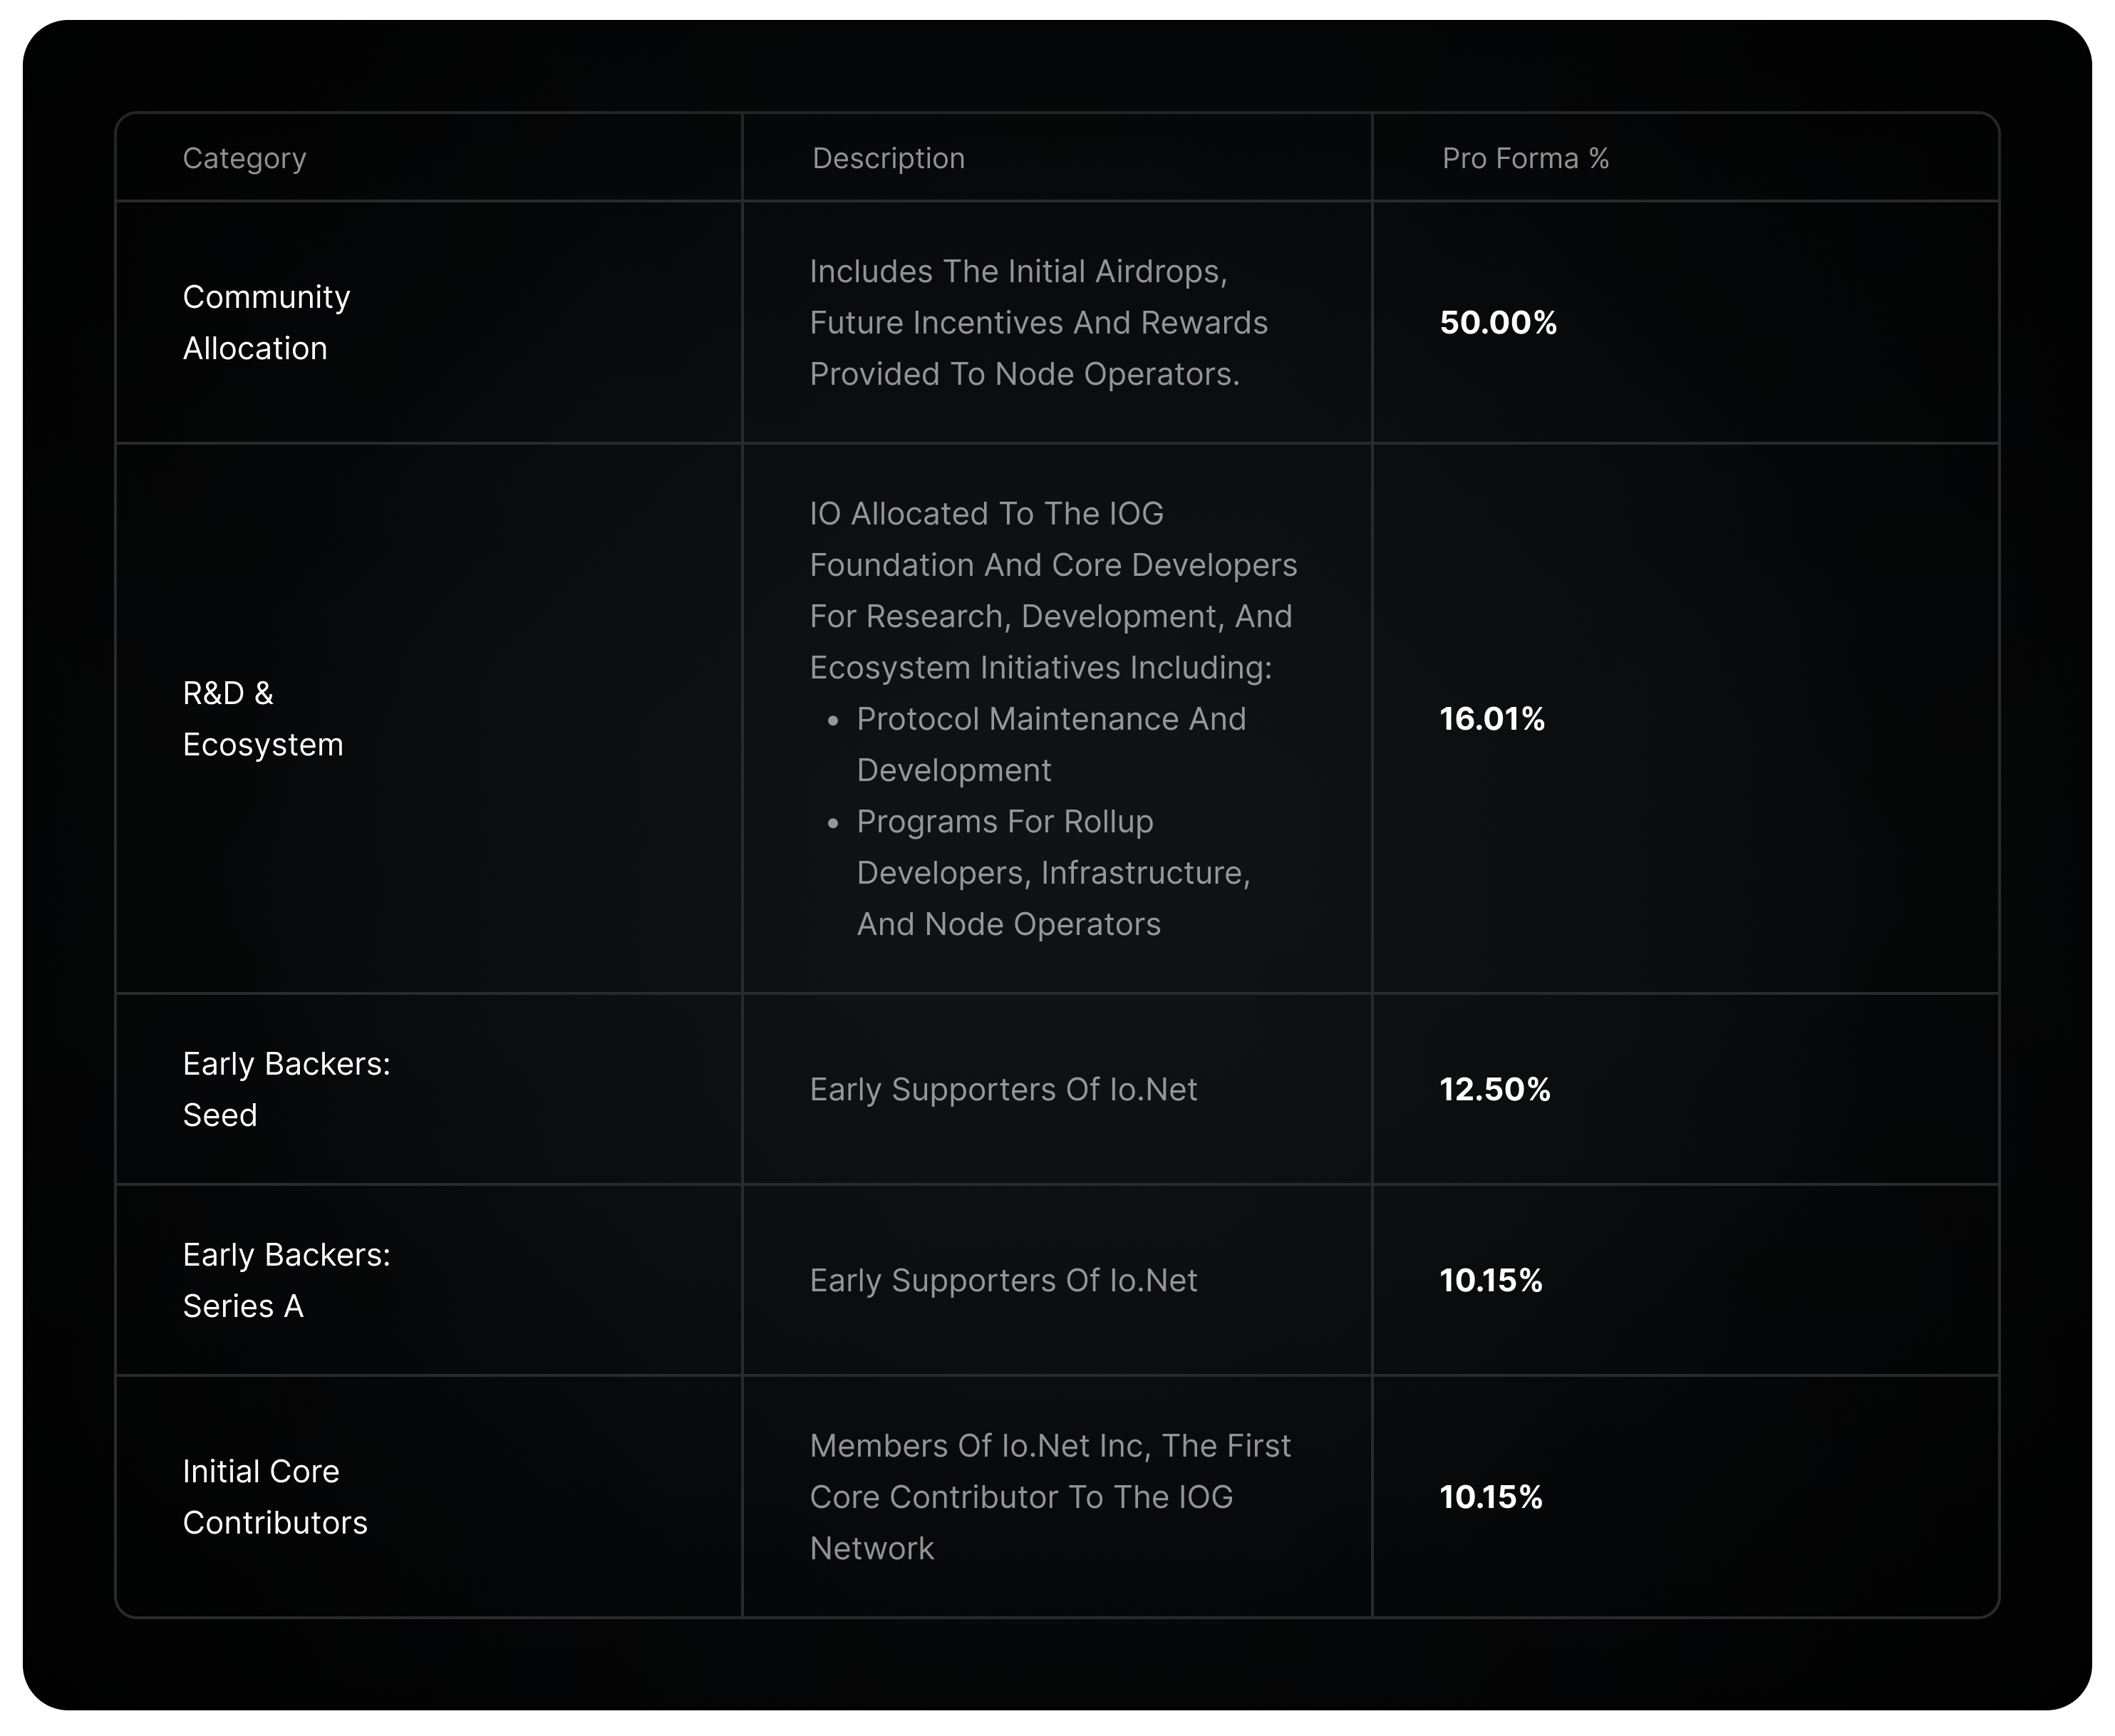Click Series A row Early Supporters description

1003,1280
